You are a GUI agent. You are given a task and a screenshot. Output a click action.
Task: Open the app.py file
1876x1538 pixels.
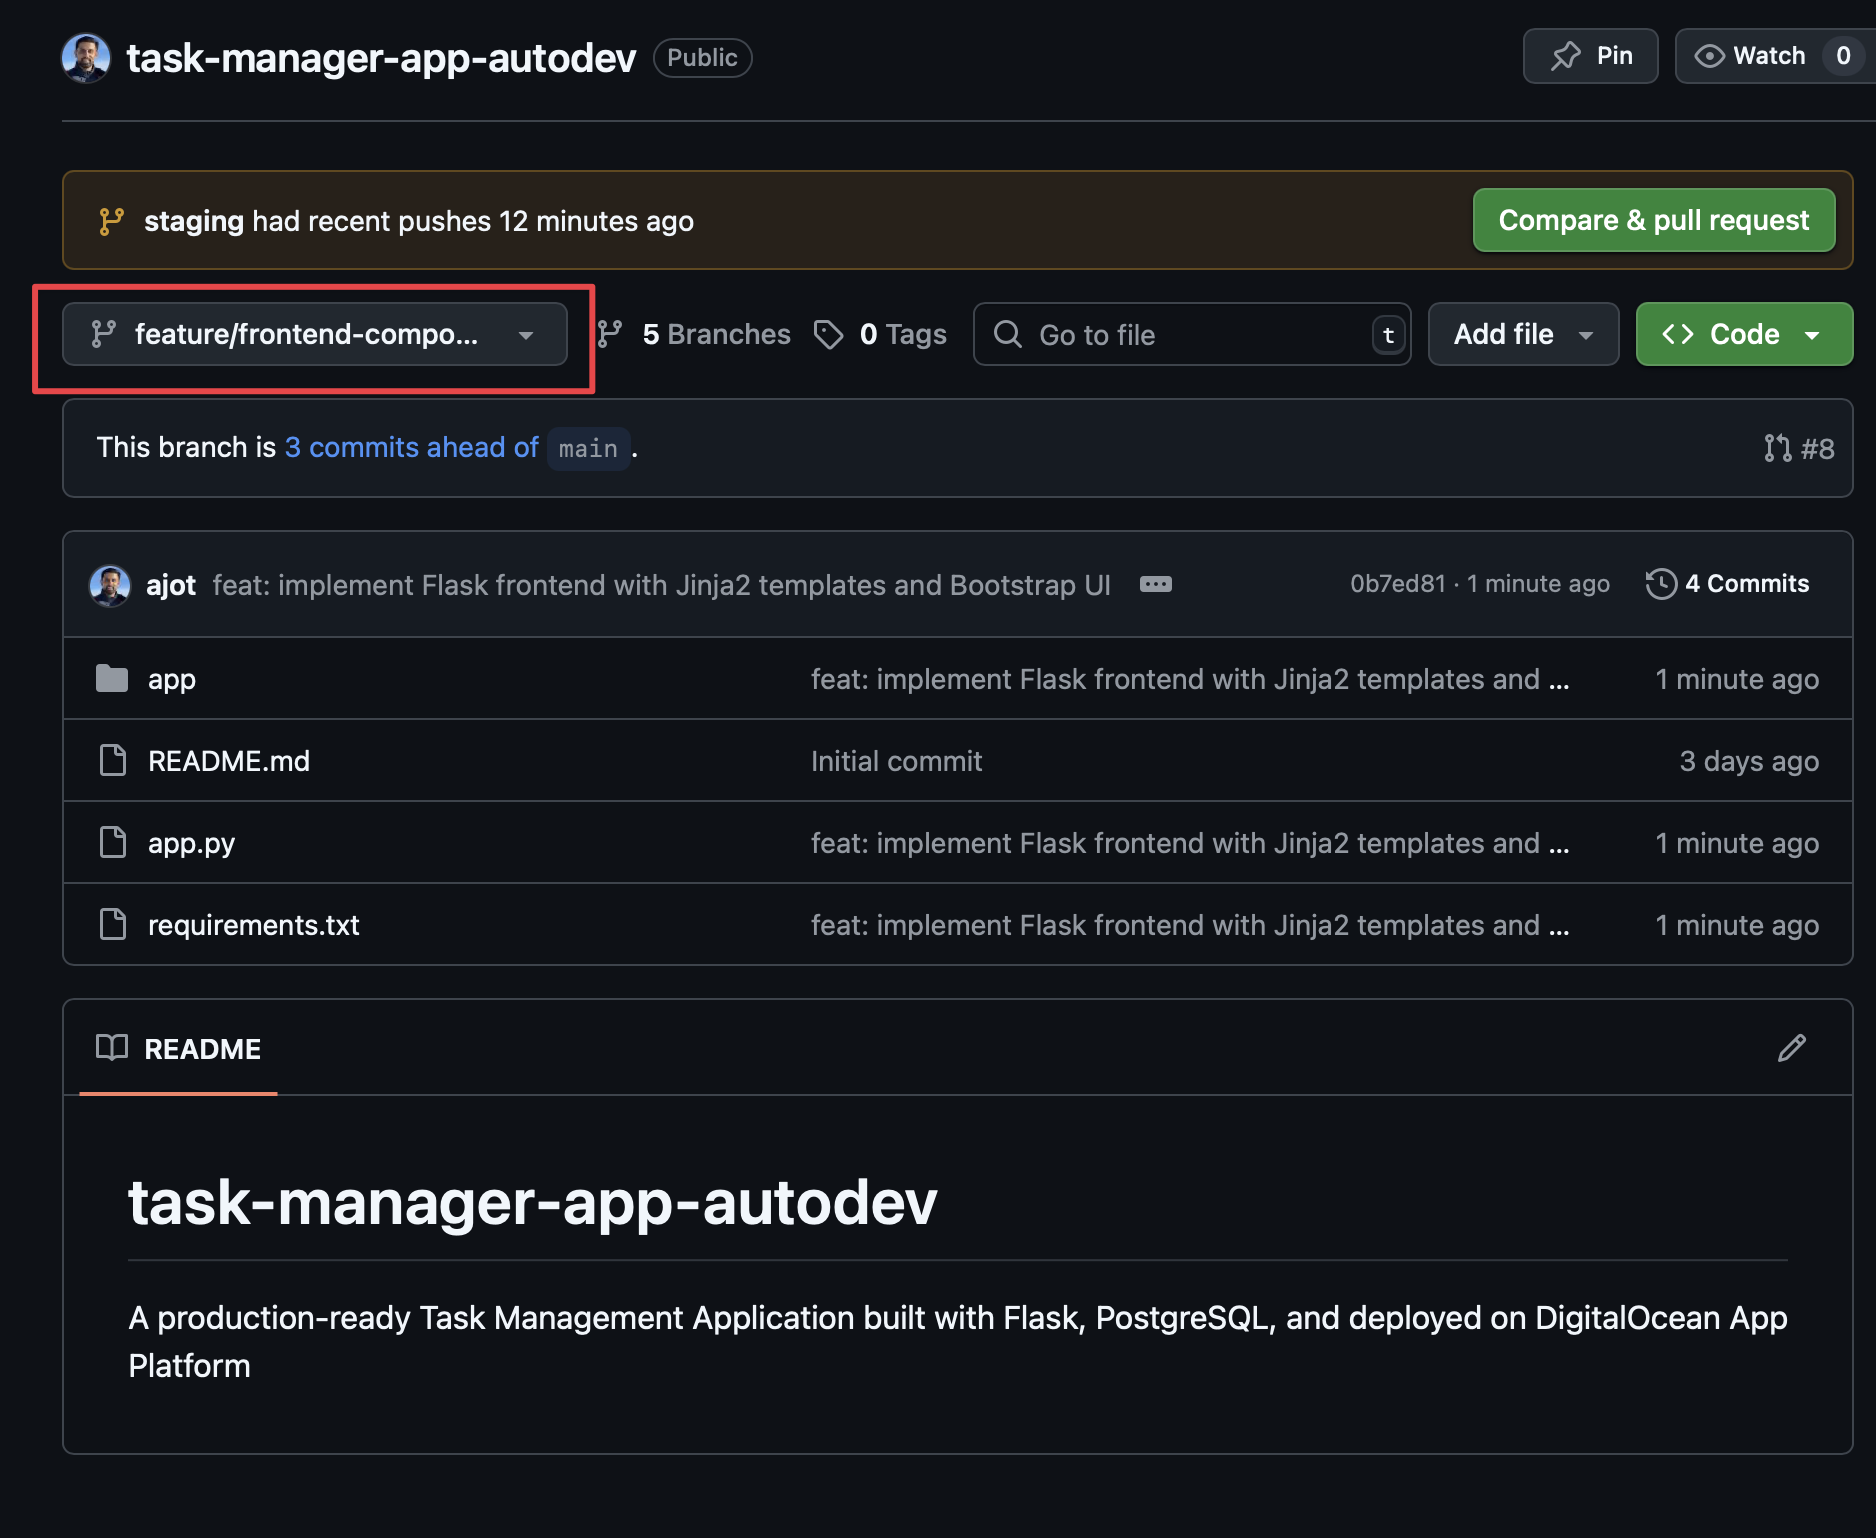[191, 843]
